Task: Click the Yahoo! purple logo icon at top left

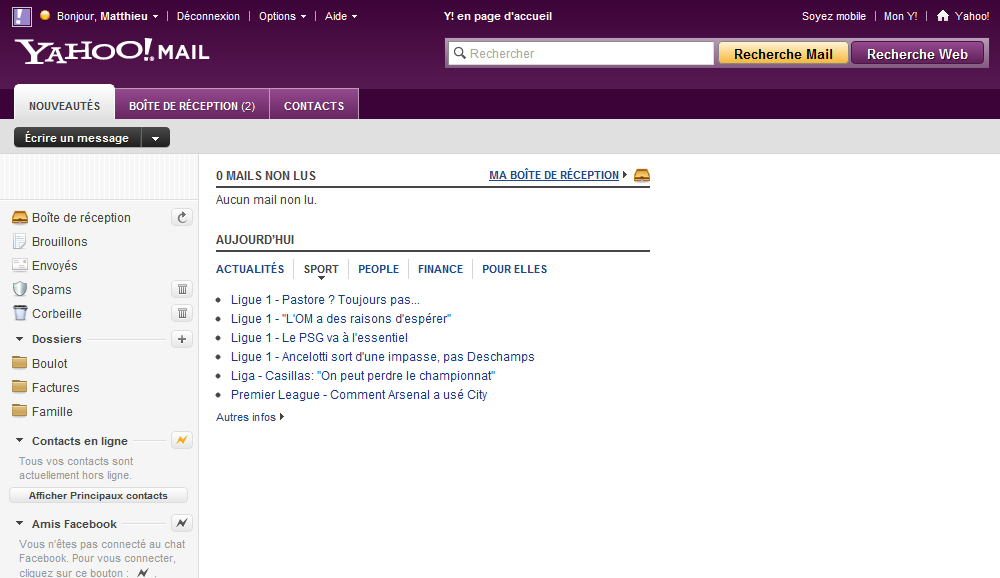Action: 22,17
